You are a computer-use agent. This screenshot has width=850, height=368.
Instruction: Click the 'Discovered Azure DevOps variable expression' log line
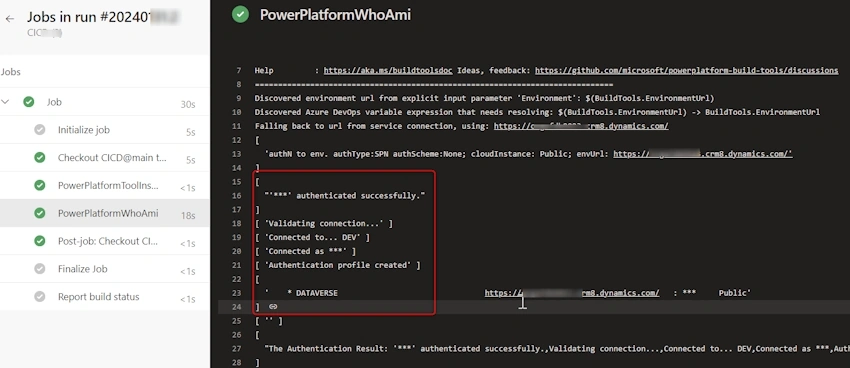(x=537, y=112)
